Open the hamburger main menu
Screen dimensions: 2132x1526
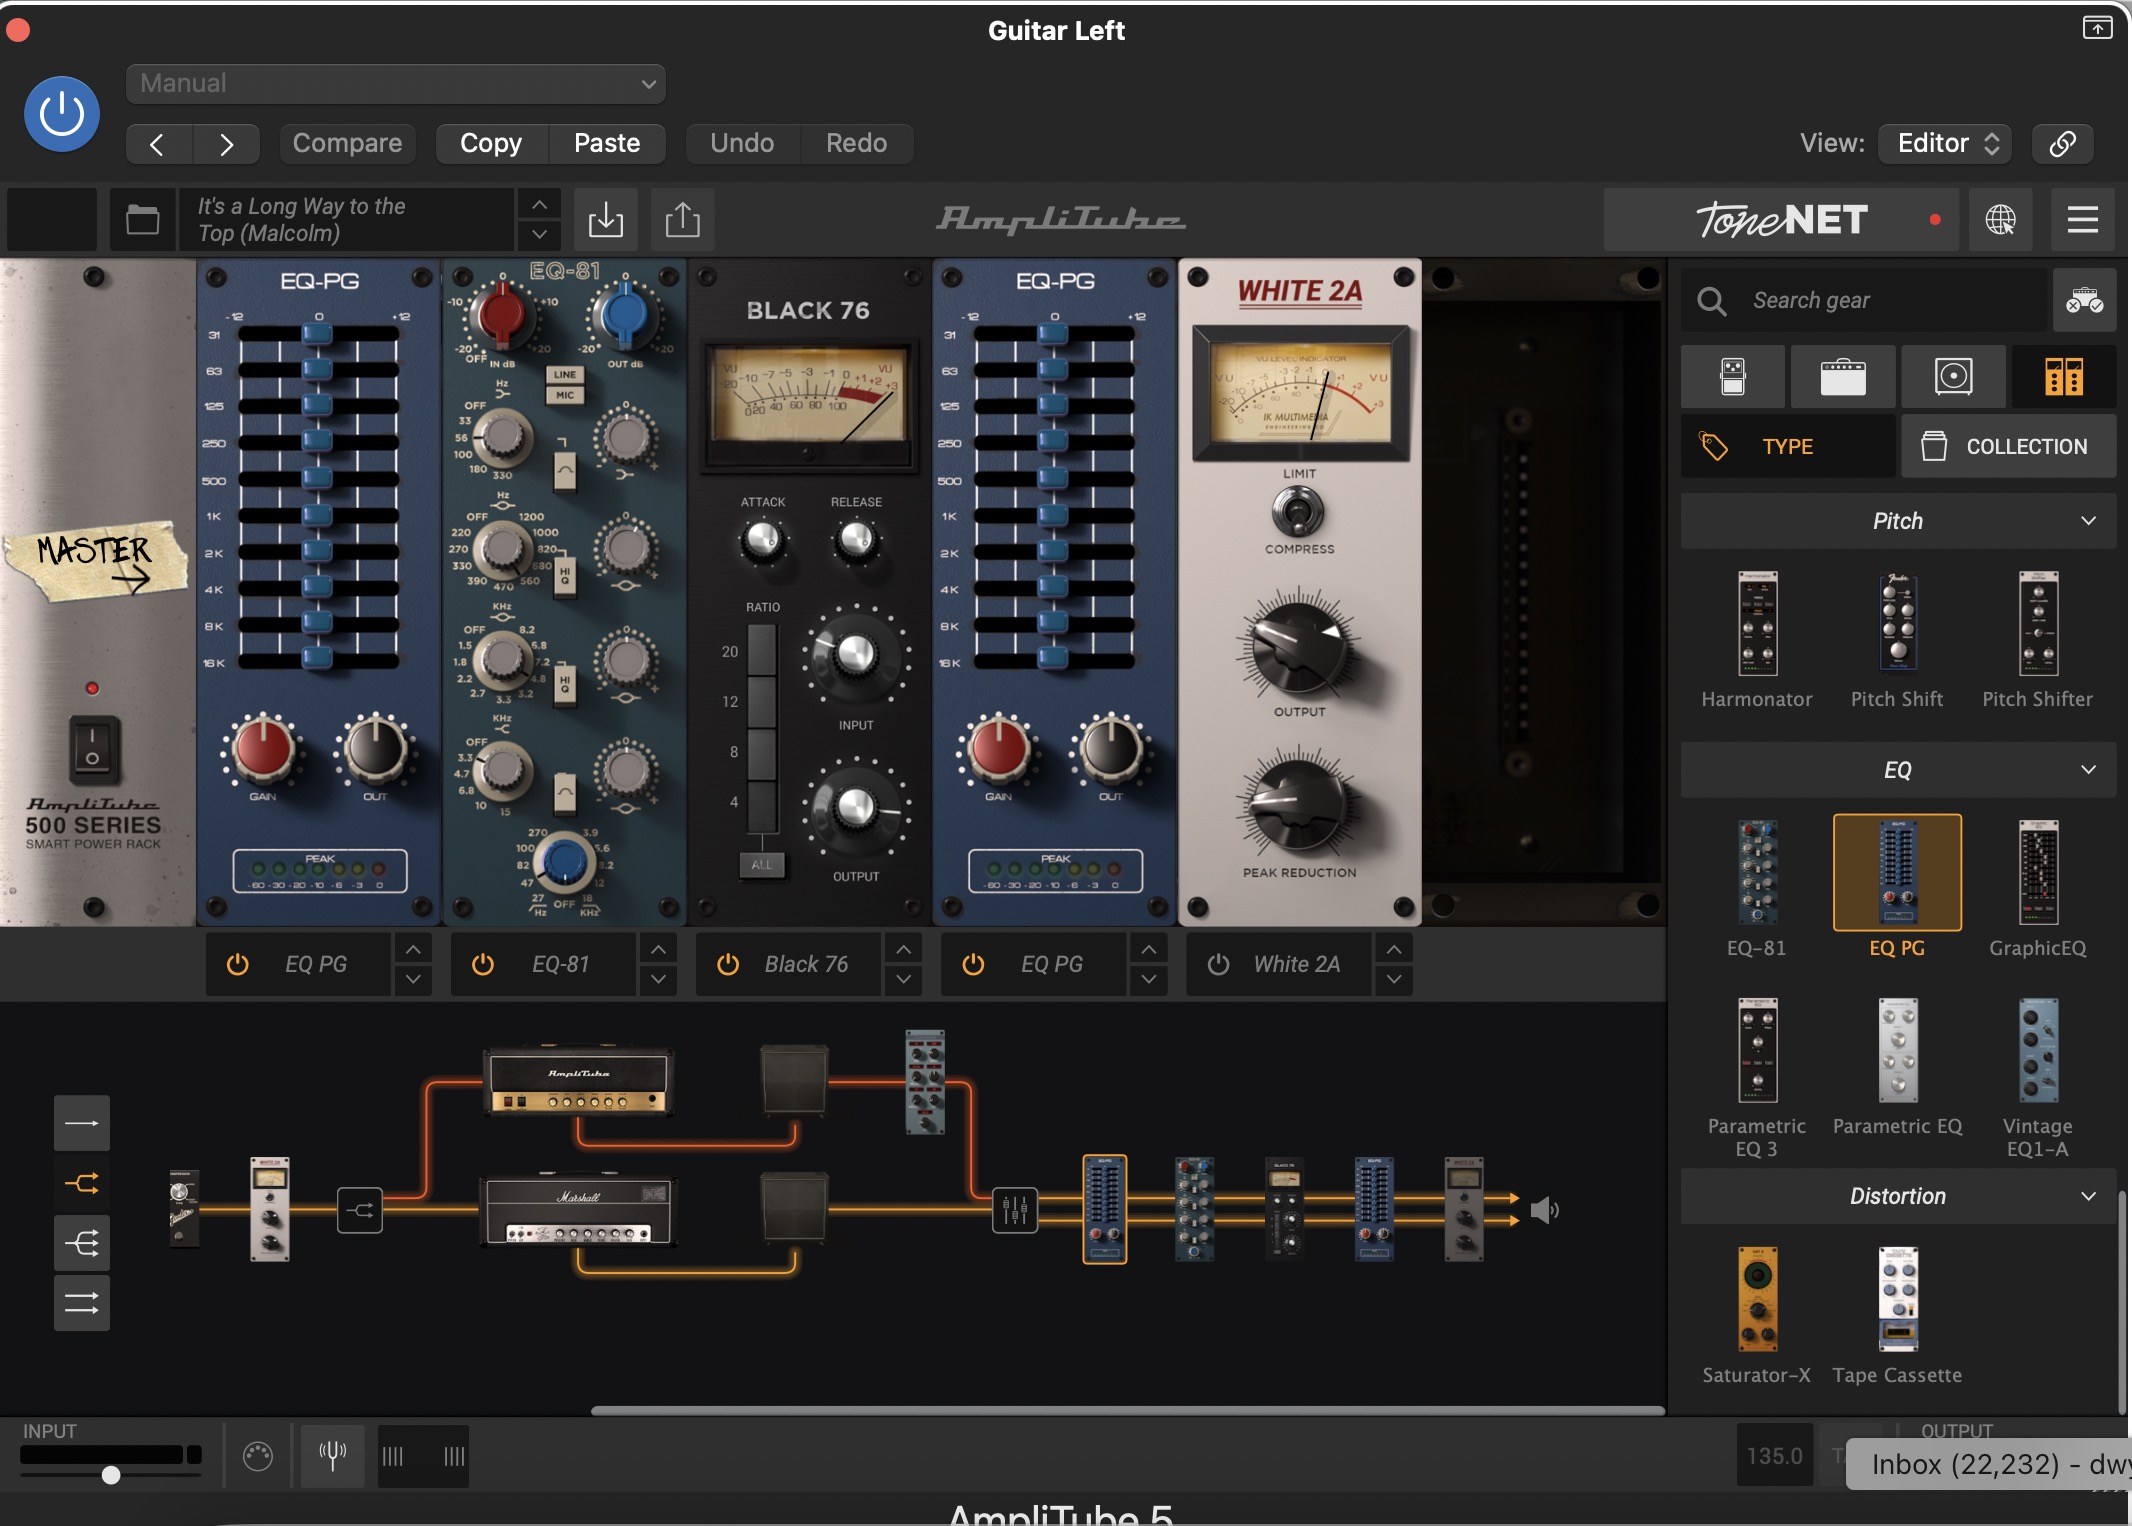coord(2083,219)
